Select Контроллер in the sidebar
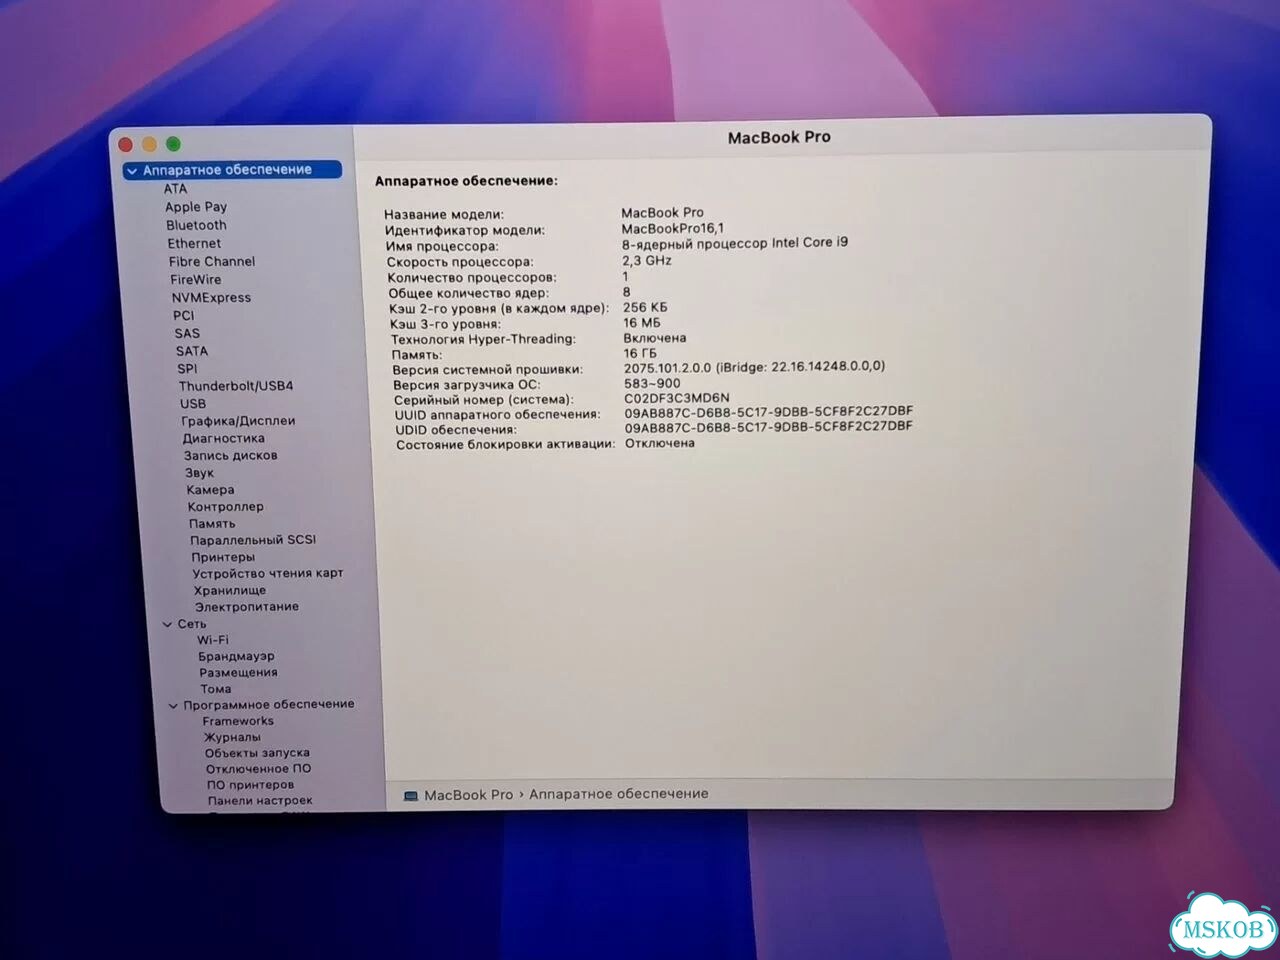This screenshot has height=960, width=1280. 226,507
